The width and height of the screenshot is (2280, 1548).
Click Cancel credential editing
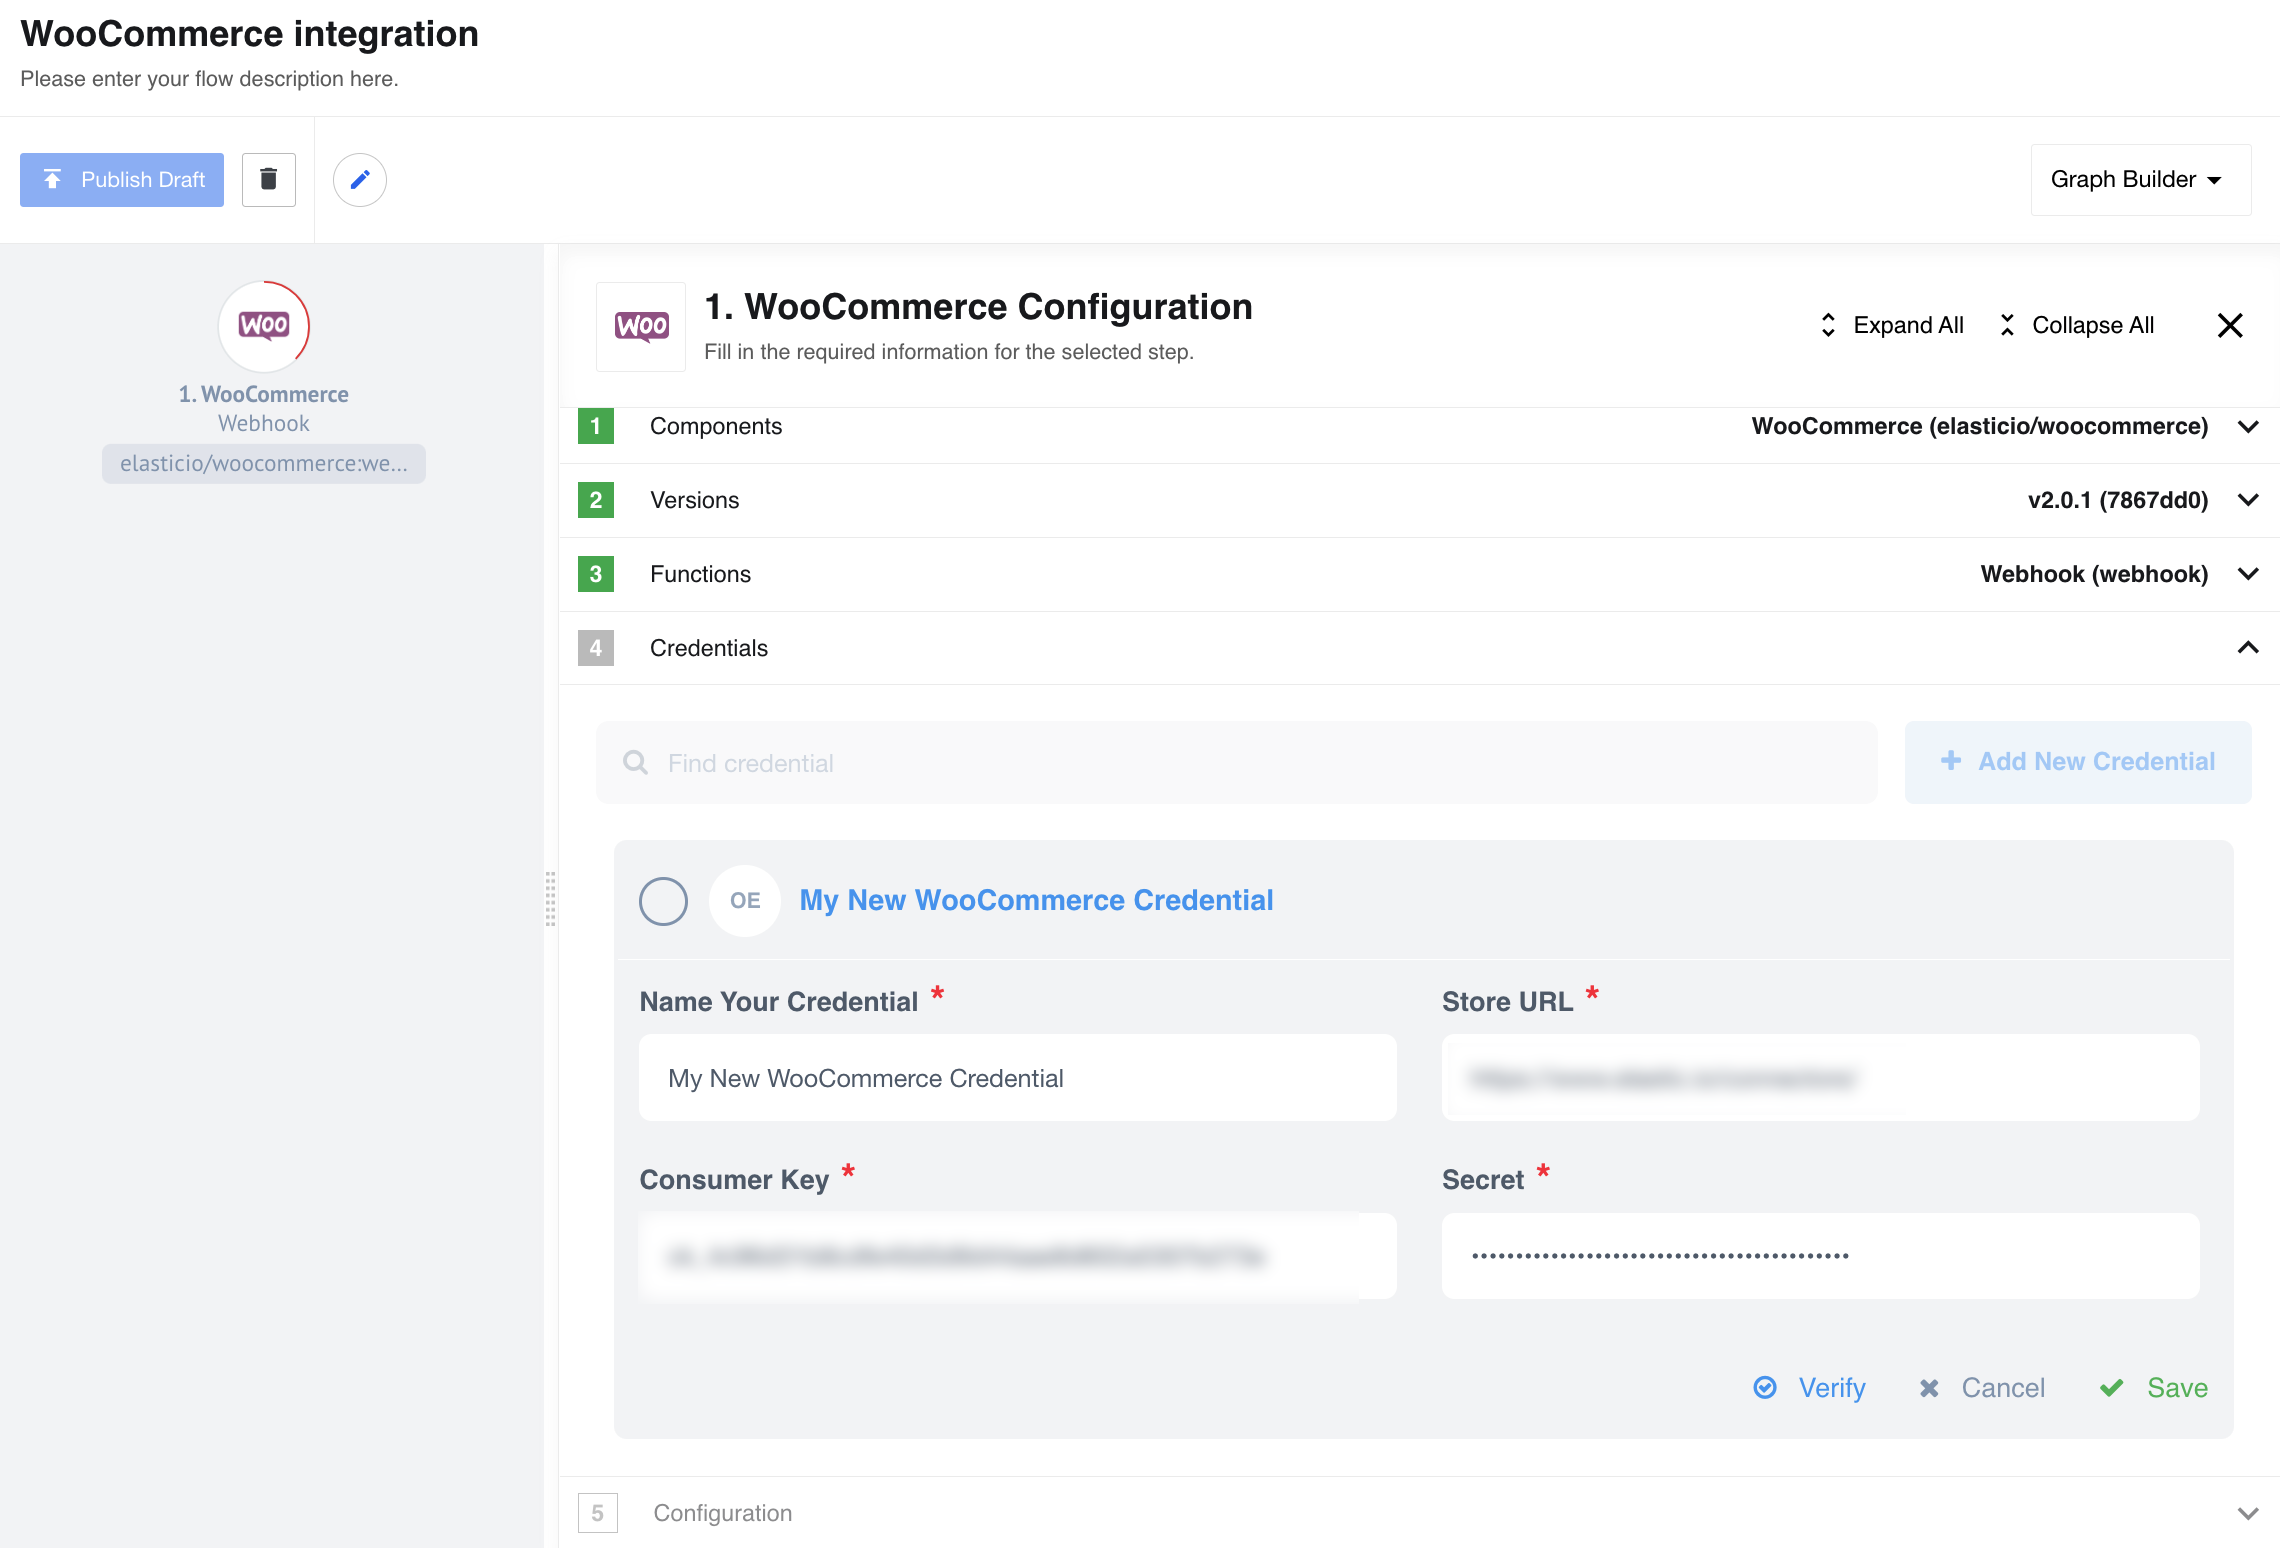[1982, 1388]
